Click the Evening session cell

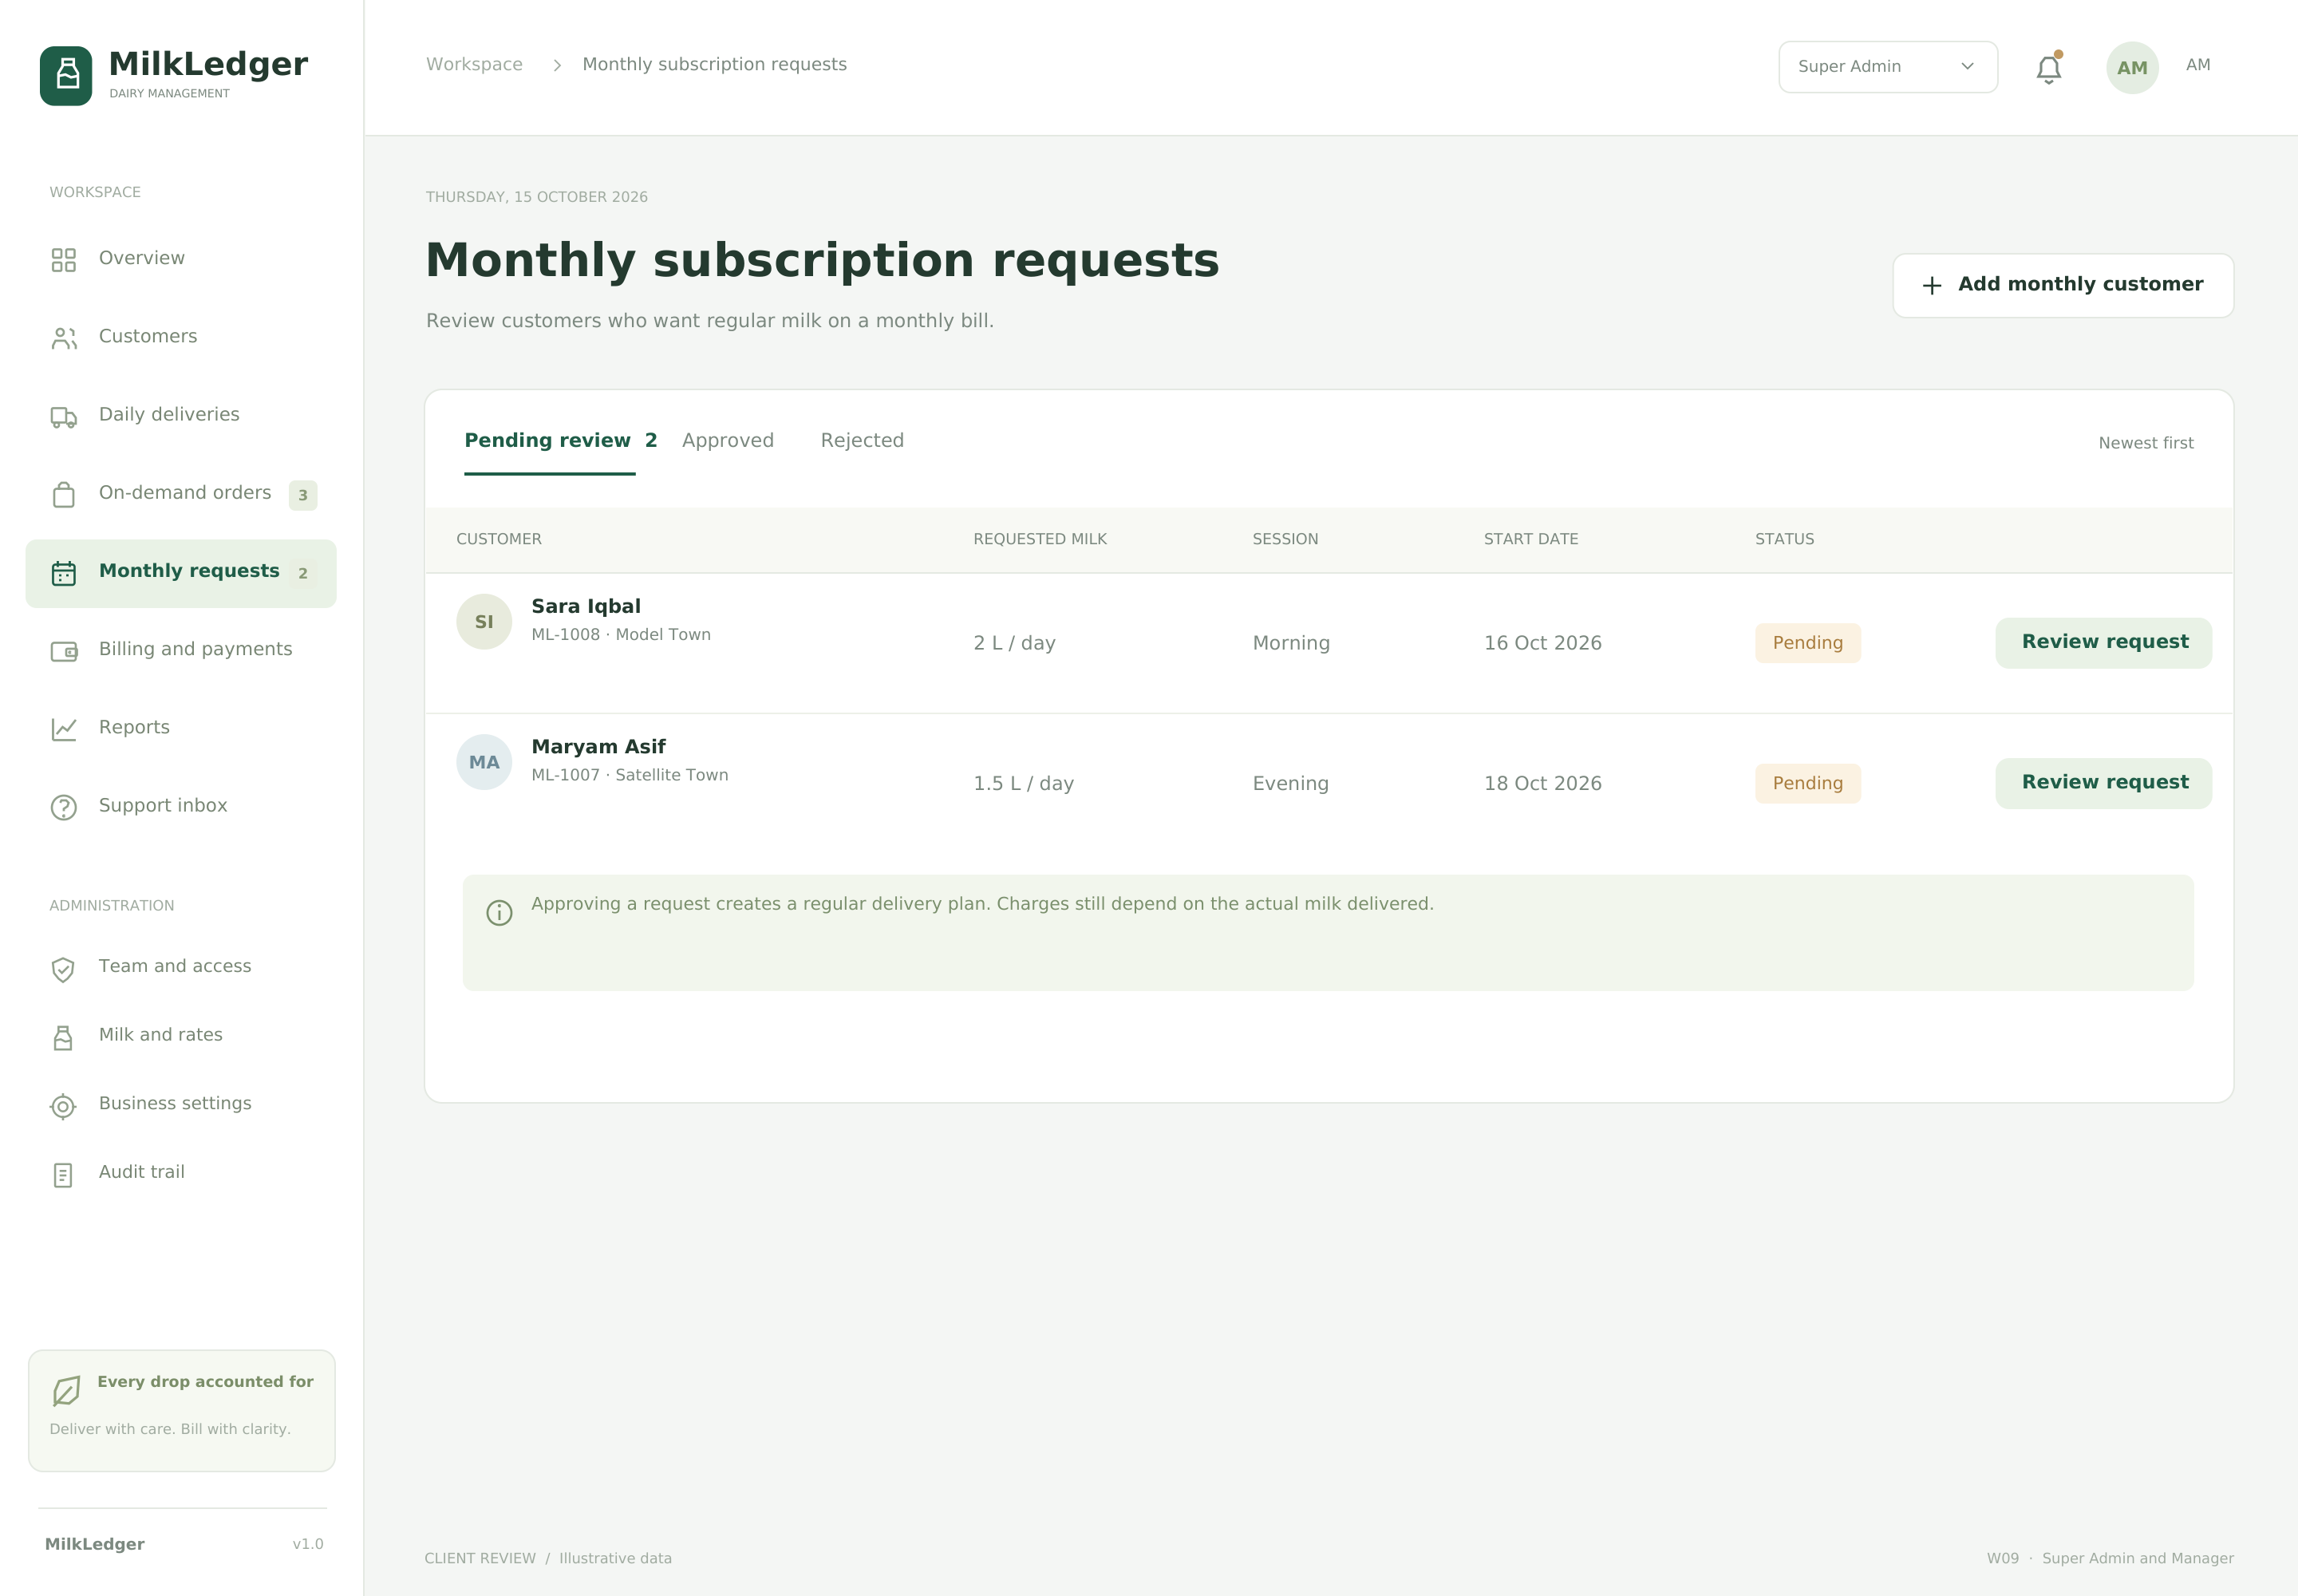click(1290, 783)
